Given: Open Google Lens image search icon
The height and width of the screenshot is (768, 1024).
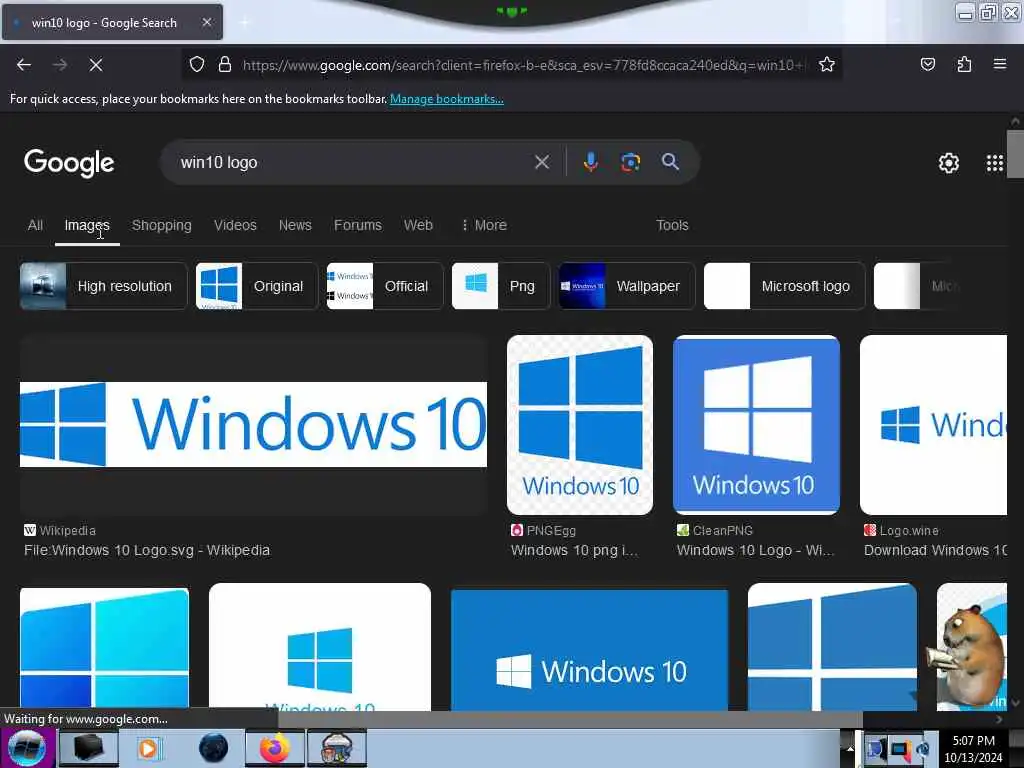Looking at the screenshot, I should click(630, 162).
